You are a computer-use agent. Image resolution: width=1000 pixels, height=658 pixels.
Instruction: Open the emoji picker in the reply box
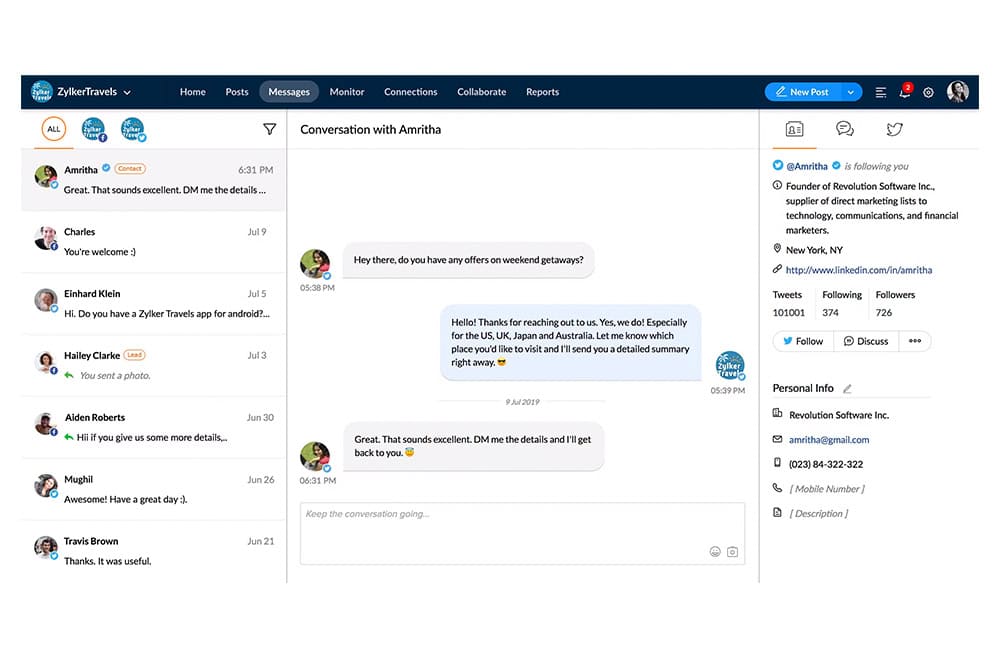tap(715, 552)
